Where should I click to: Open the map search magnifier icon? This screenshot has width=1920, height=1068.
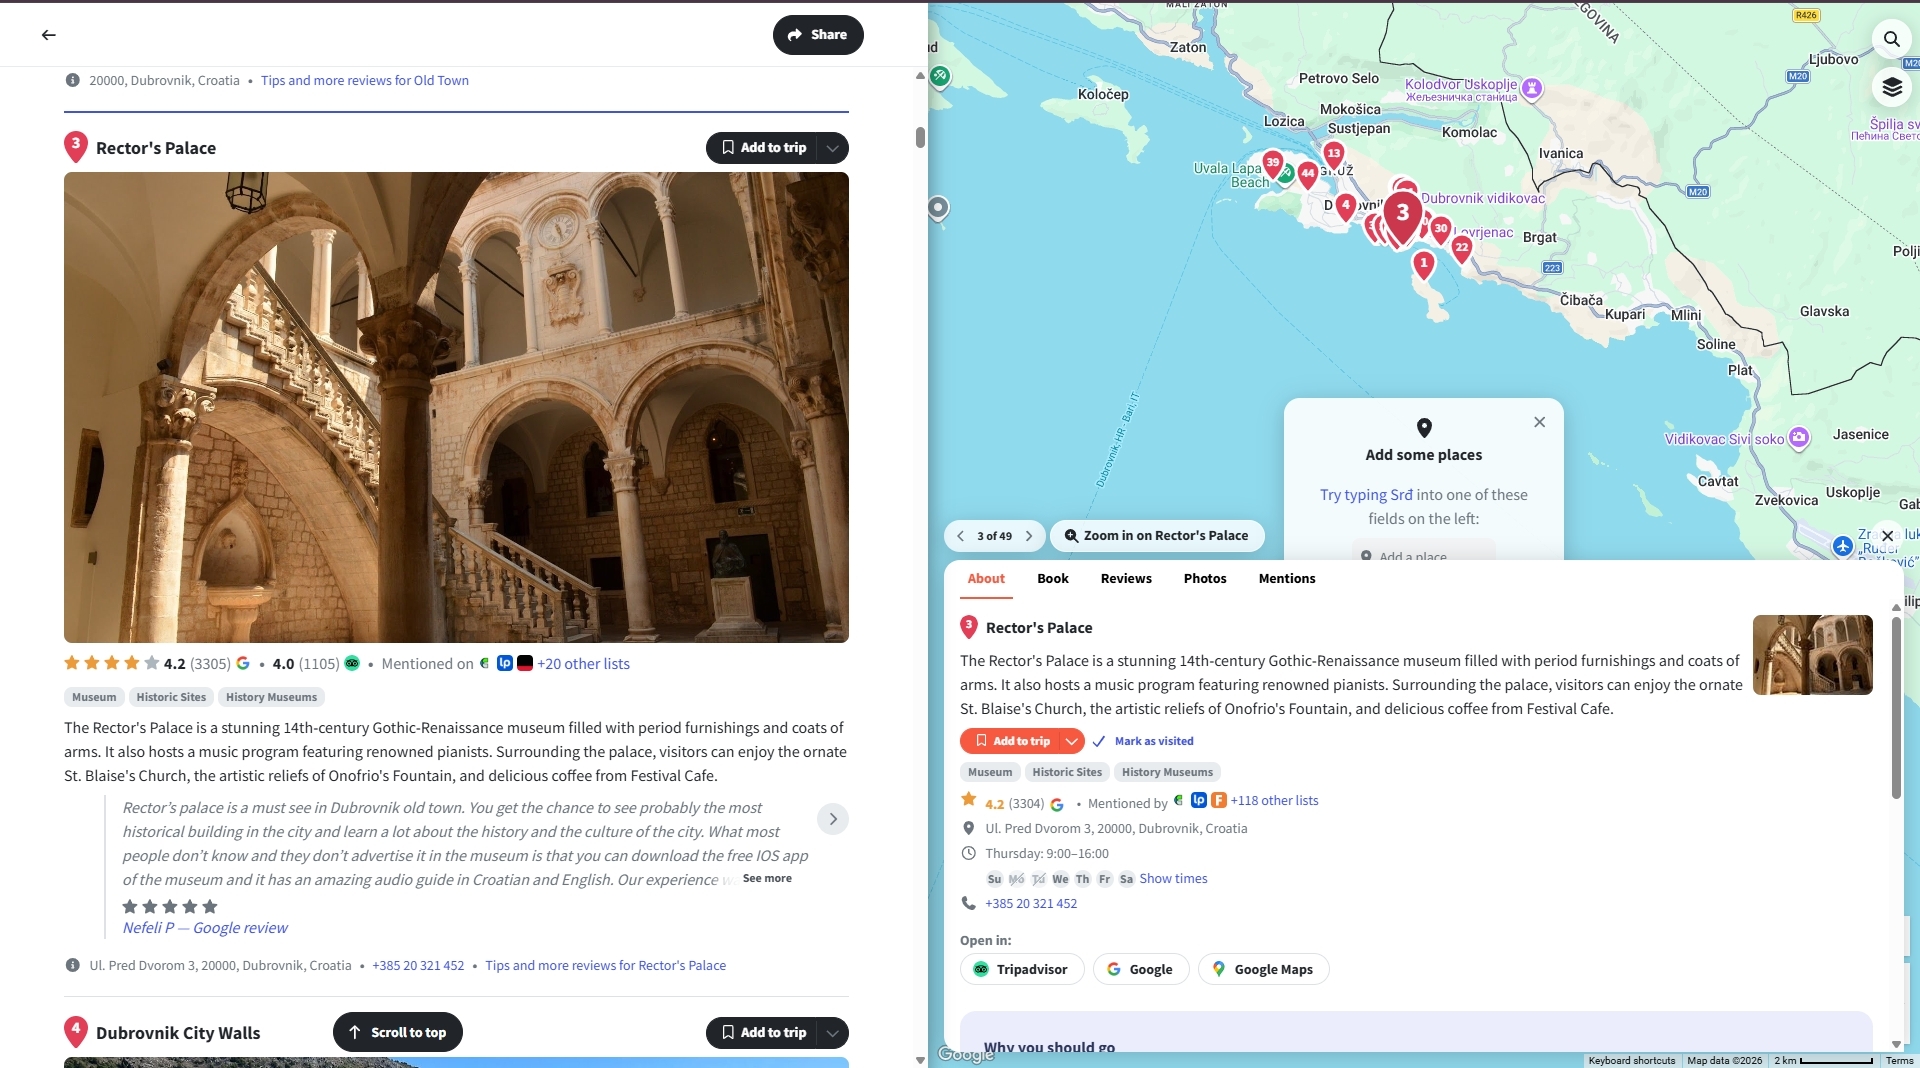[x=1891, y=39]
